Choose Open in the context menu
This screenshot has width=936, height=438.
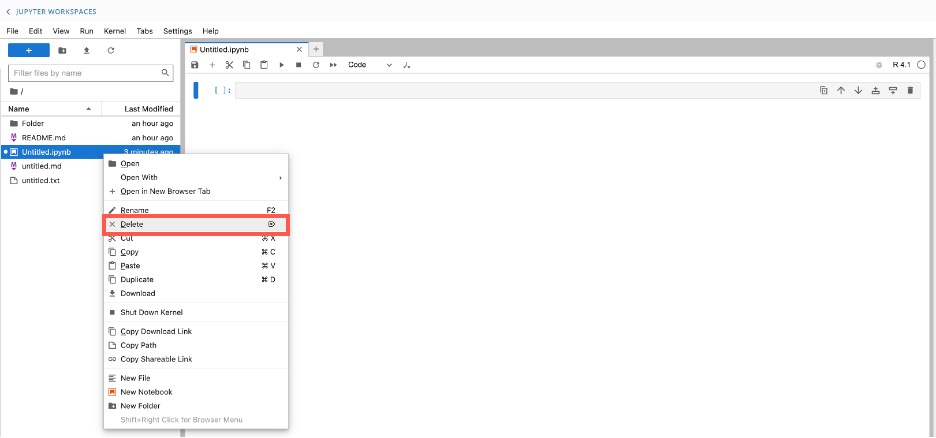point(196,164)
